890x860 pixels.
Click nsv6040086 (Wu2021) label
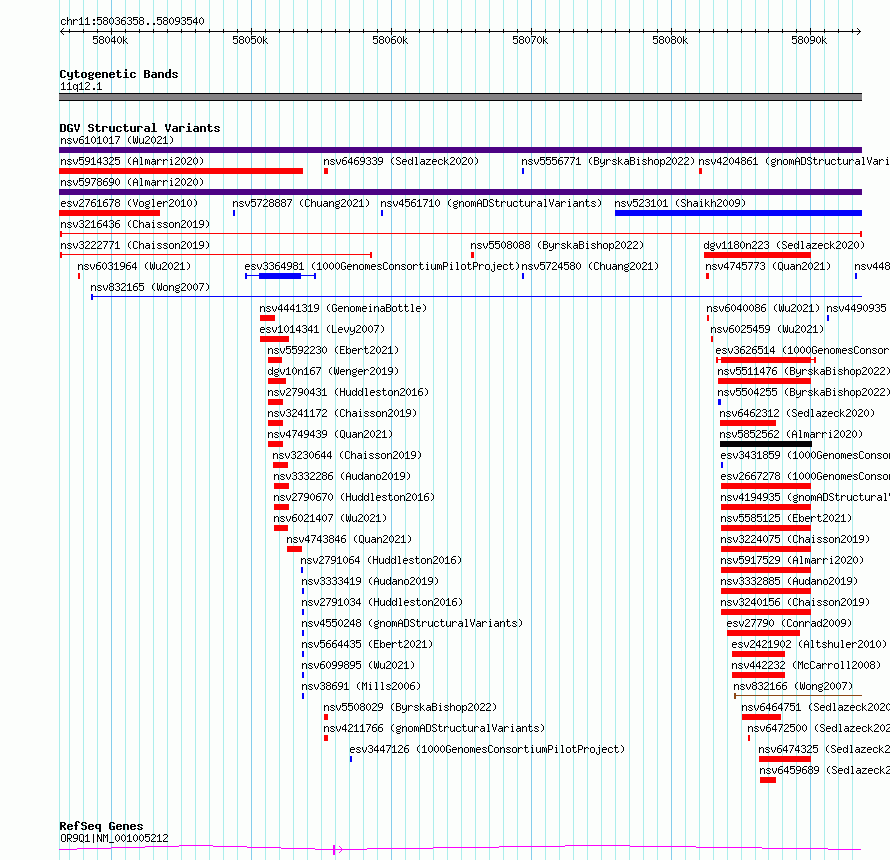763,308
